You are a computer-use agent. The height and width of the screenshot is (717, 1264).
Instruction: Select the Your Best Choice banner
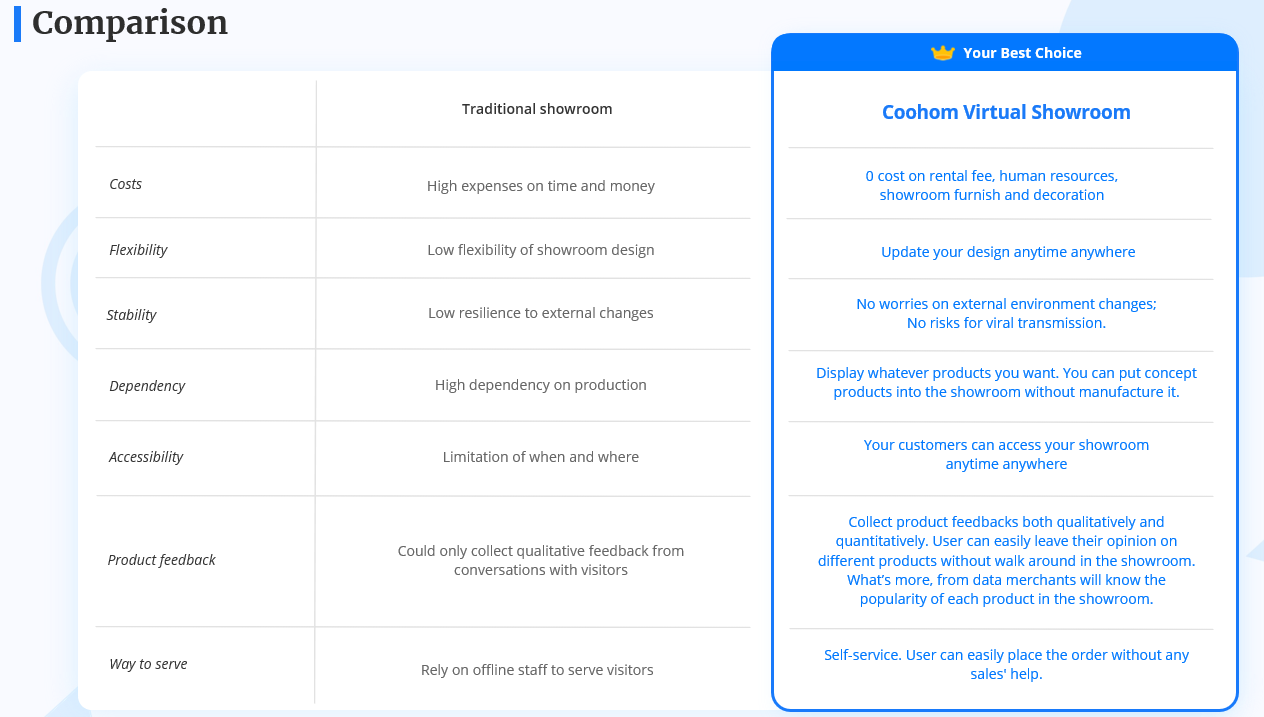(1005, 53)
